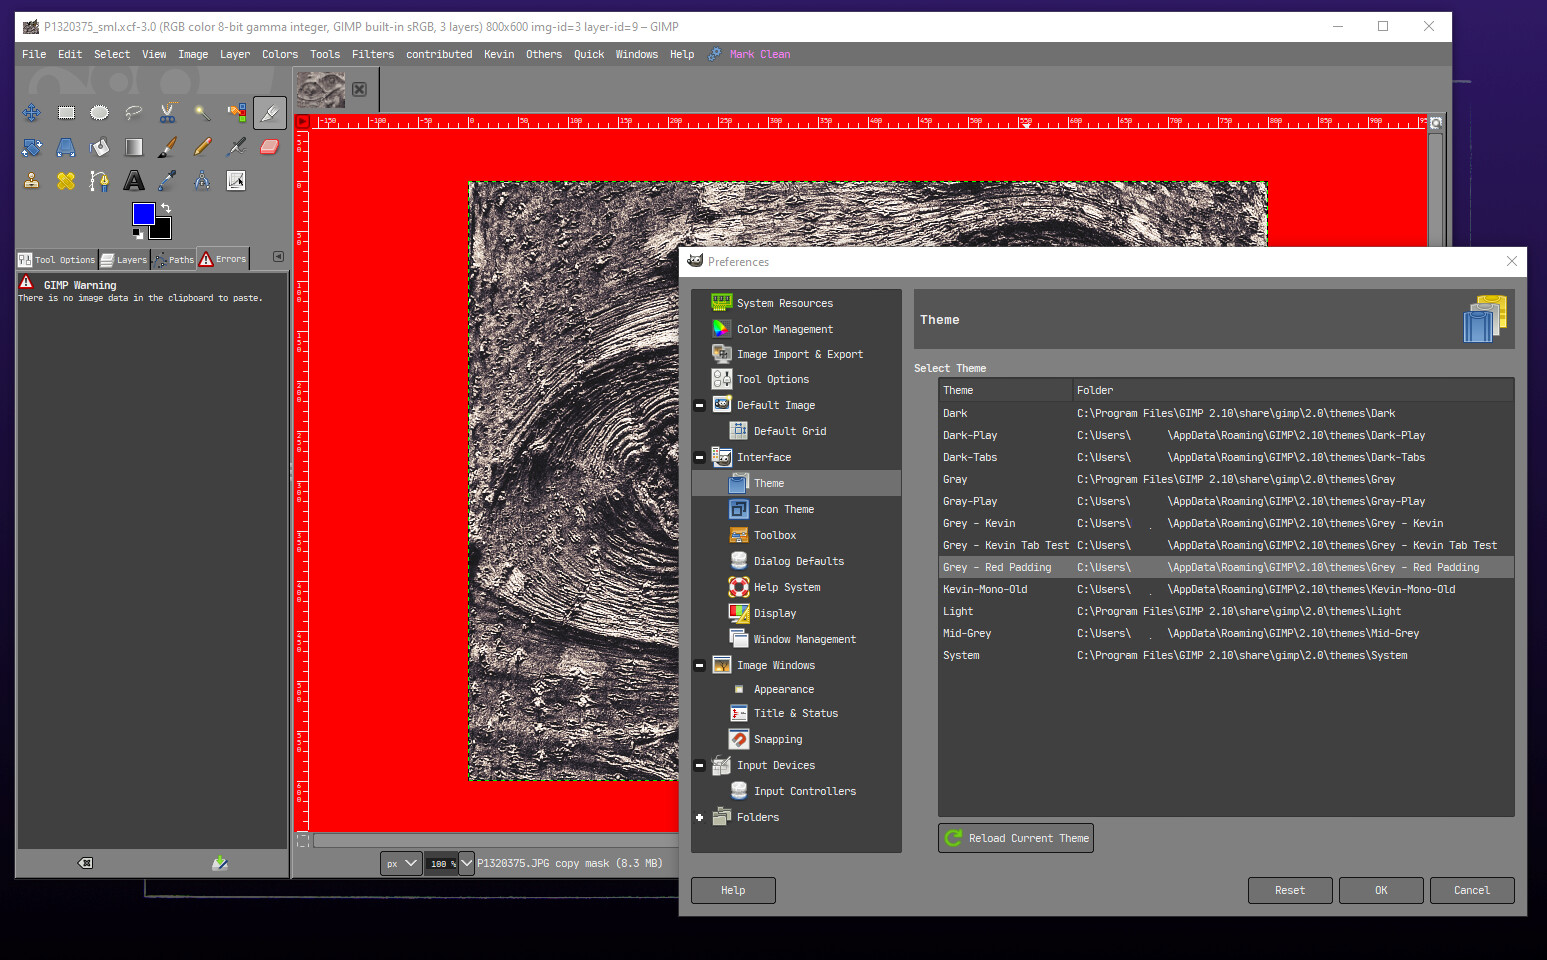The width and height of the screenshot is (1547, 960).
Task: Toggle zoom-on-resize button at ruler corner
Action: [x=1436, y=123]
